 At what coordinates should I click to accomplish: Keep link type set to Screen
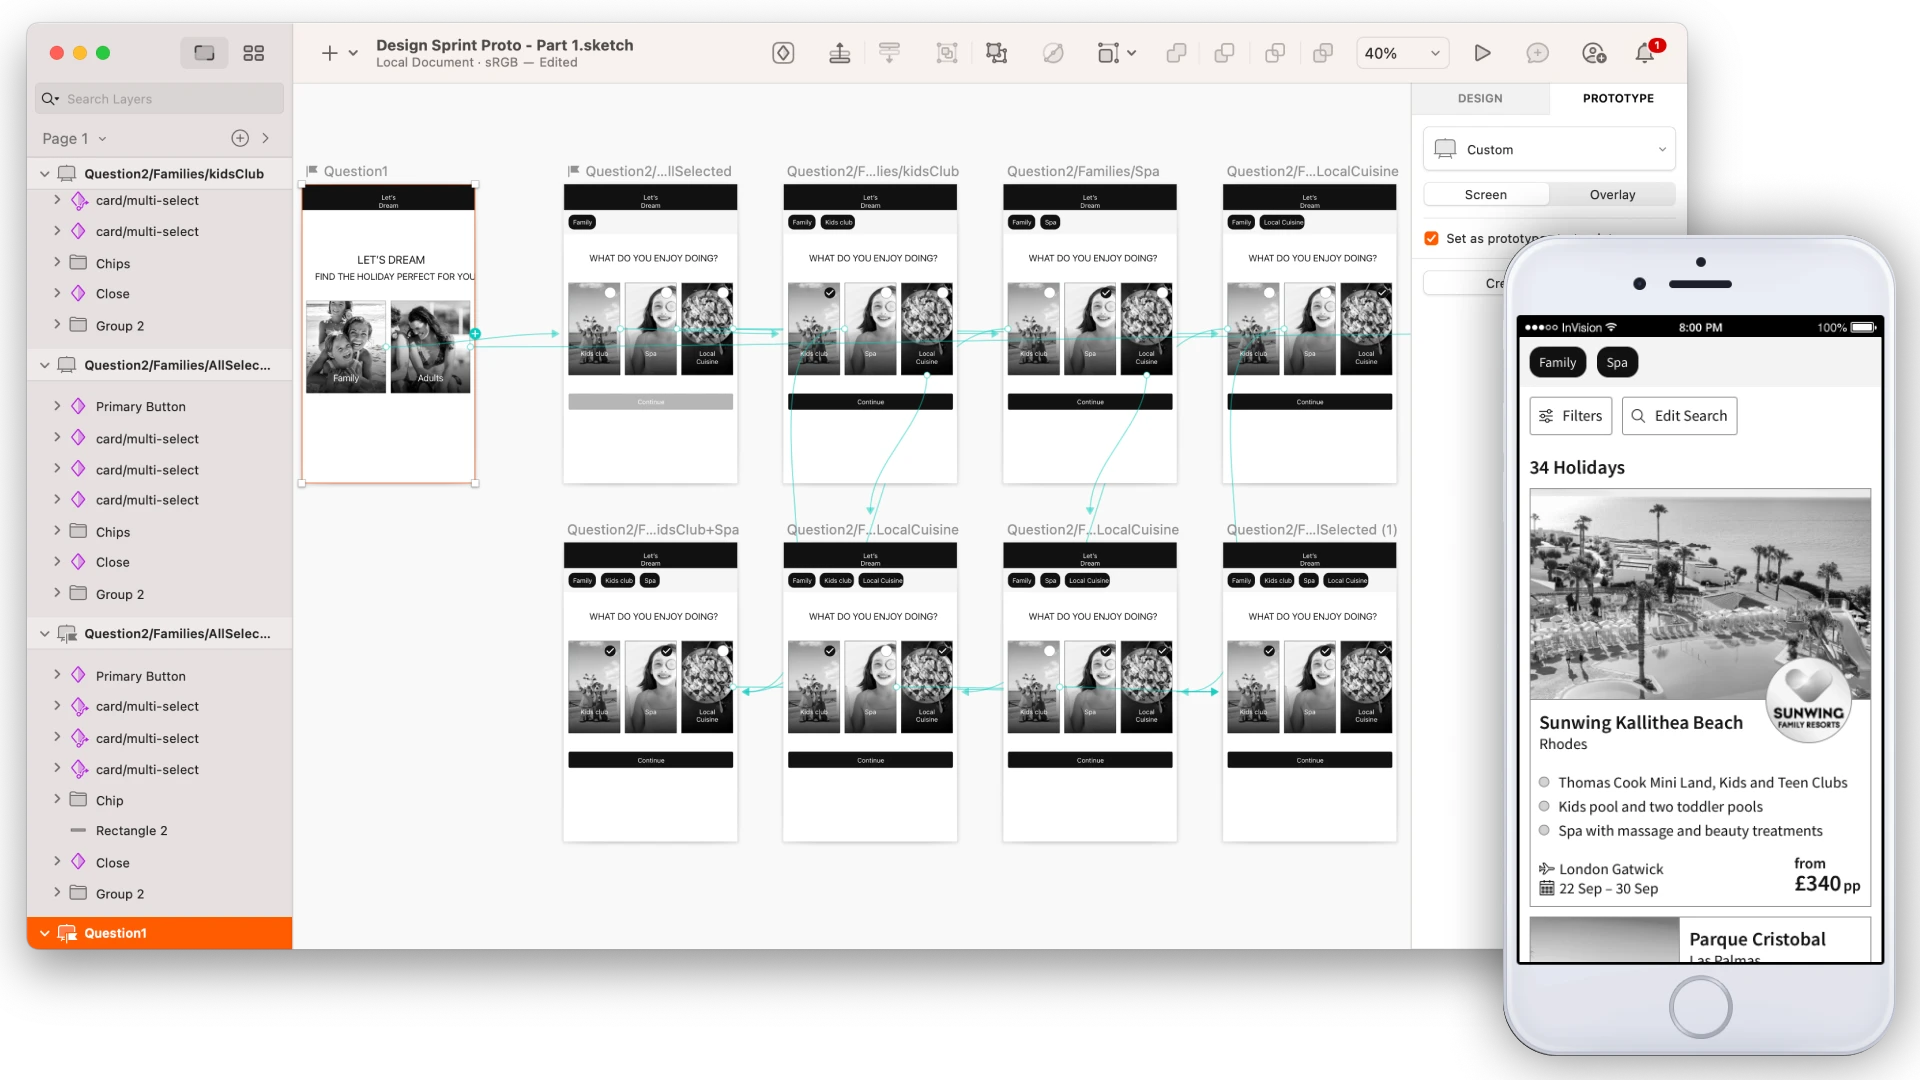(1485, 194)
